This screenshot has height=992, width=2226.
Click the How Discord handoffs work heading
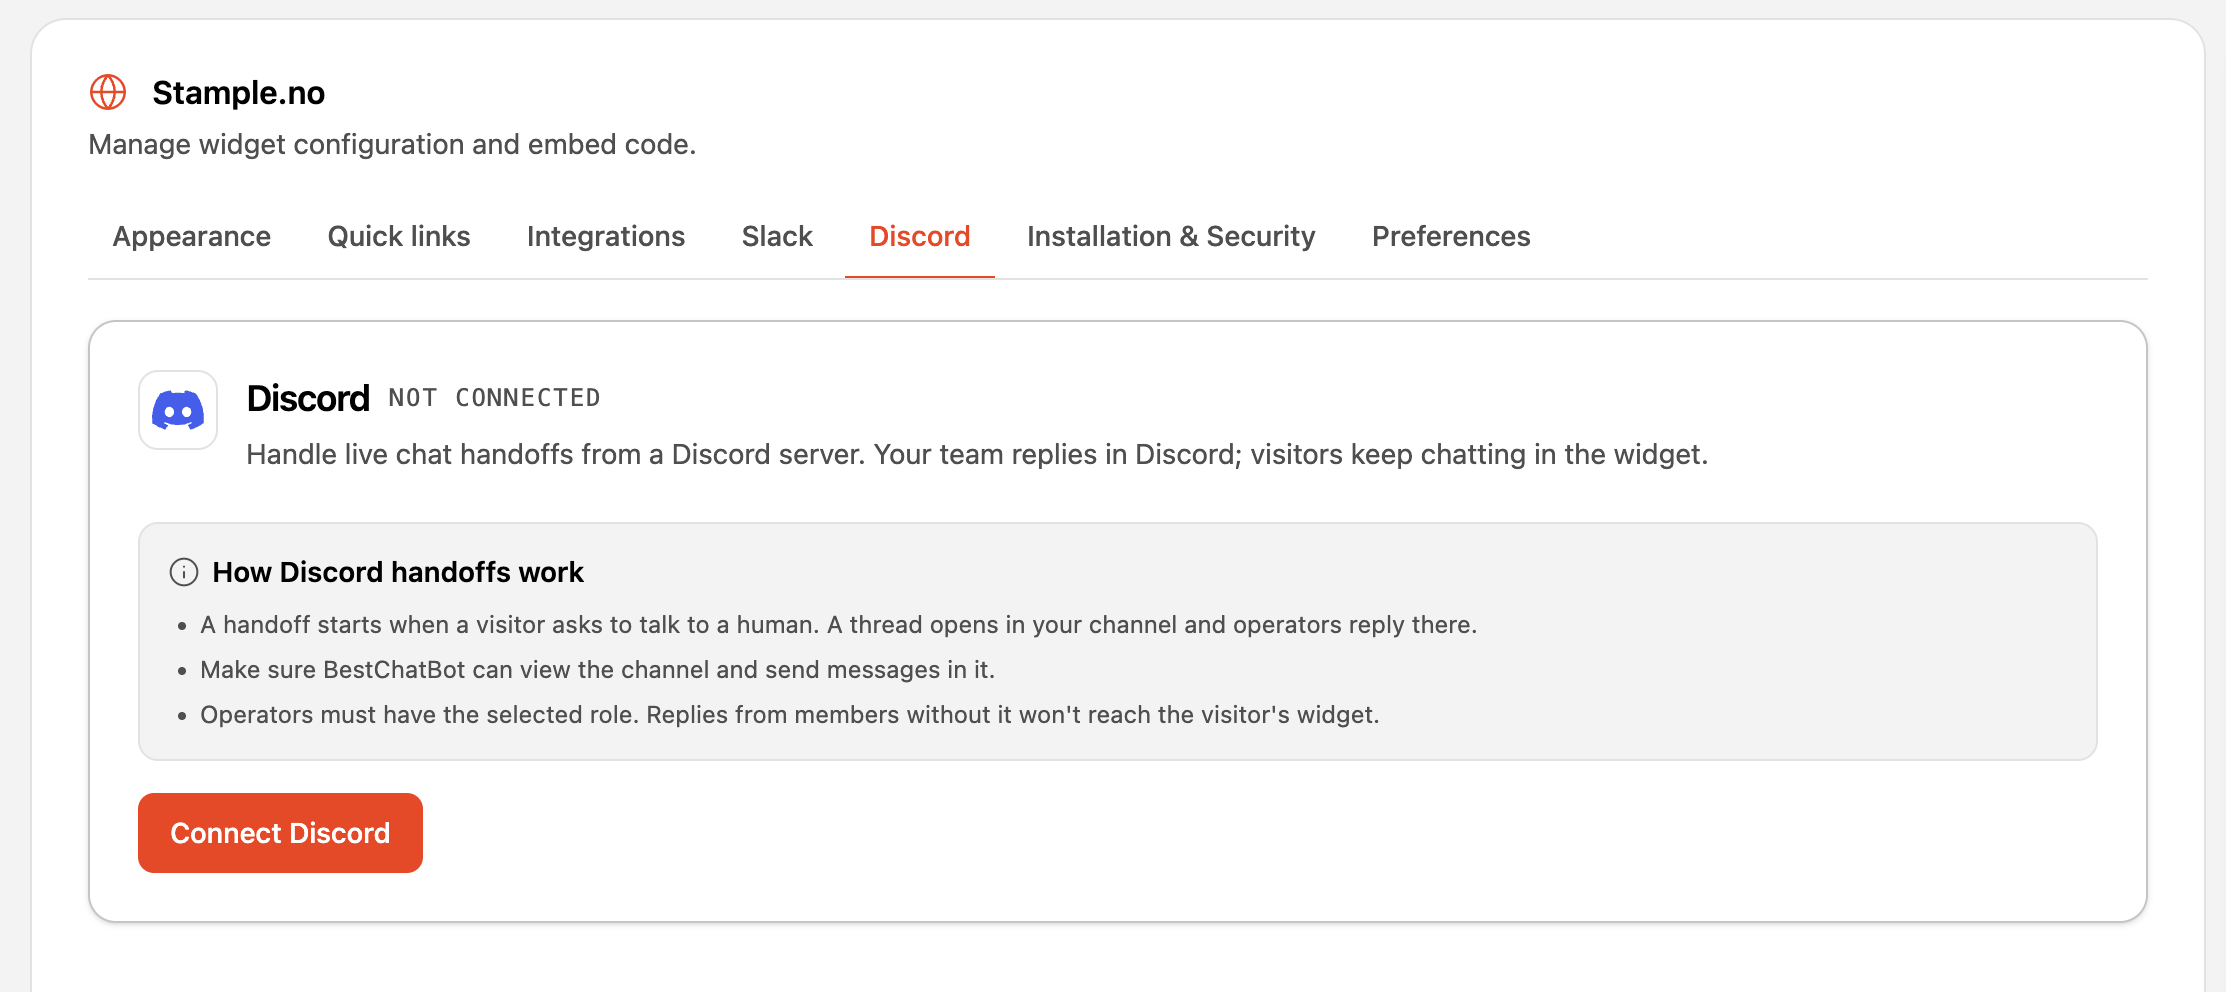(398, 572)
